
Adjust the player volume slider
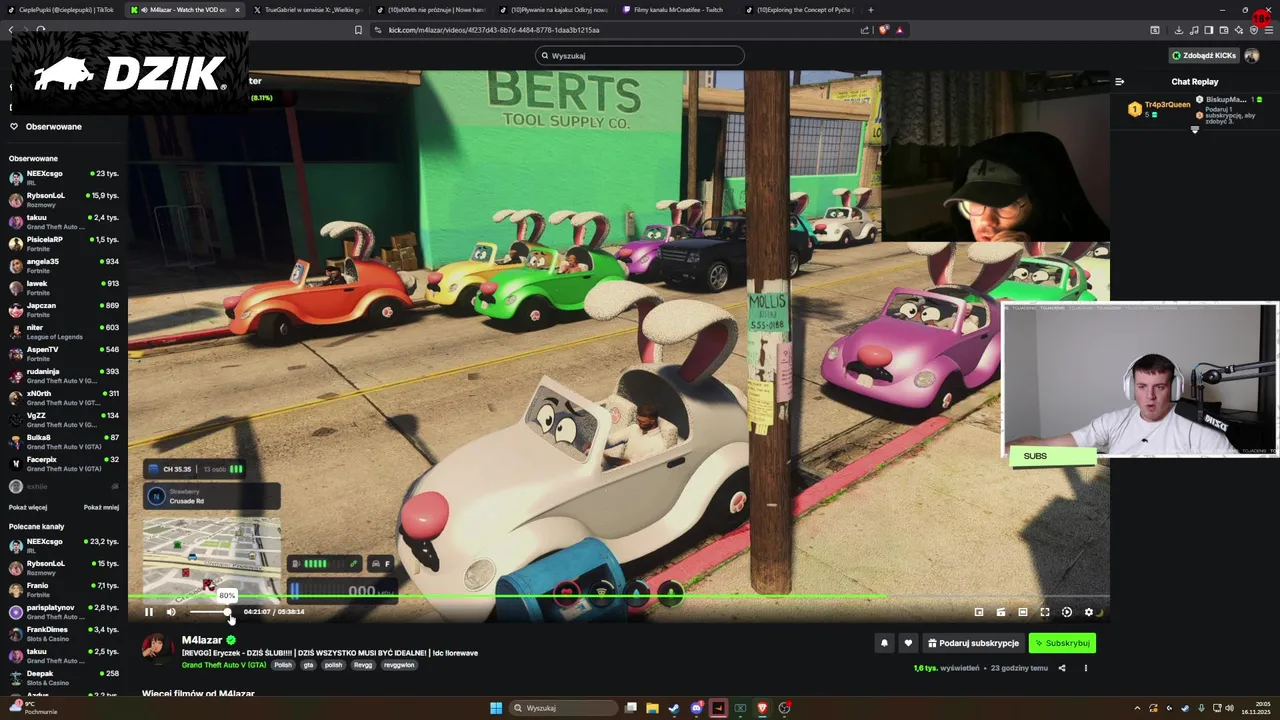point(209,612)
